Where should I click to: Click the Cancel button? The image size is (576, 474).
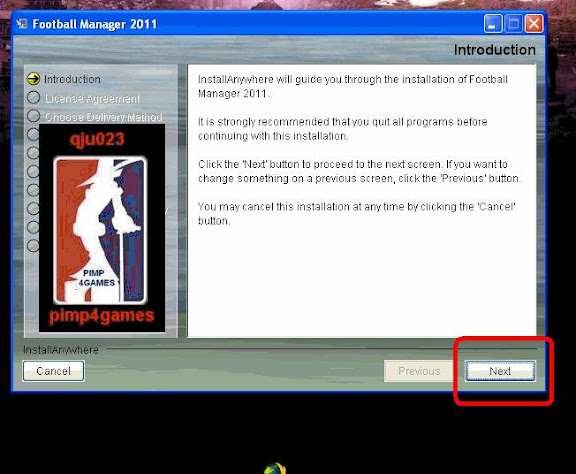53,371
